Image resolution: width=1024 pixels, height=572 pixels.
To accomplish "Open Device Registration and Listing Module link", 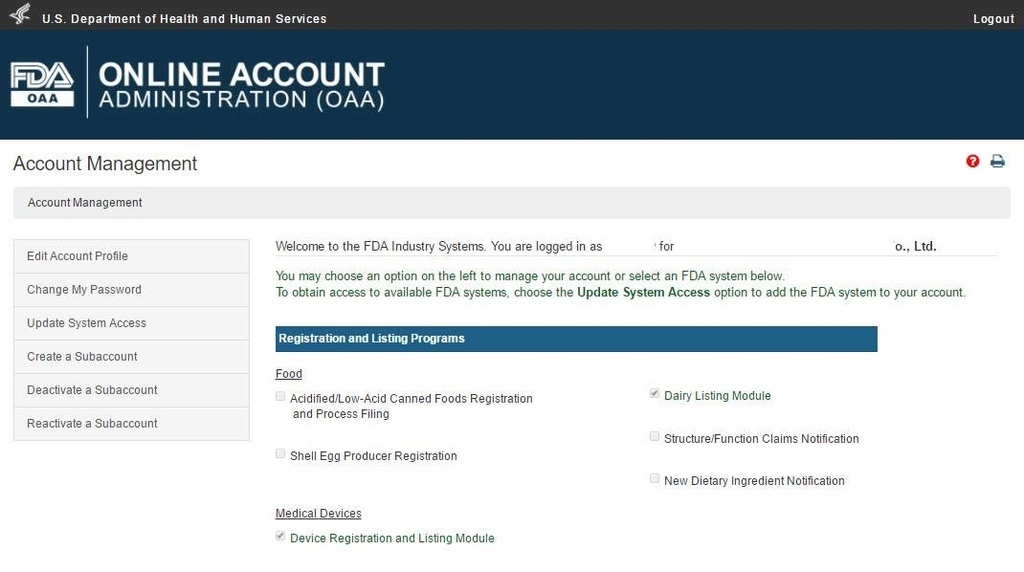I will coord(392,538).
